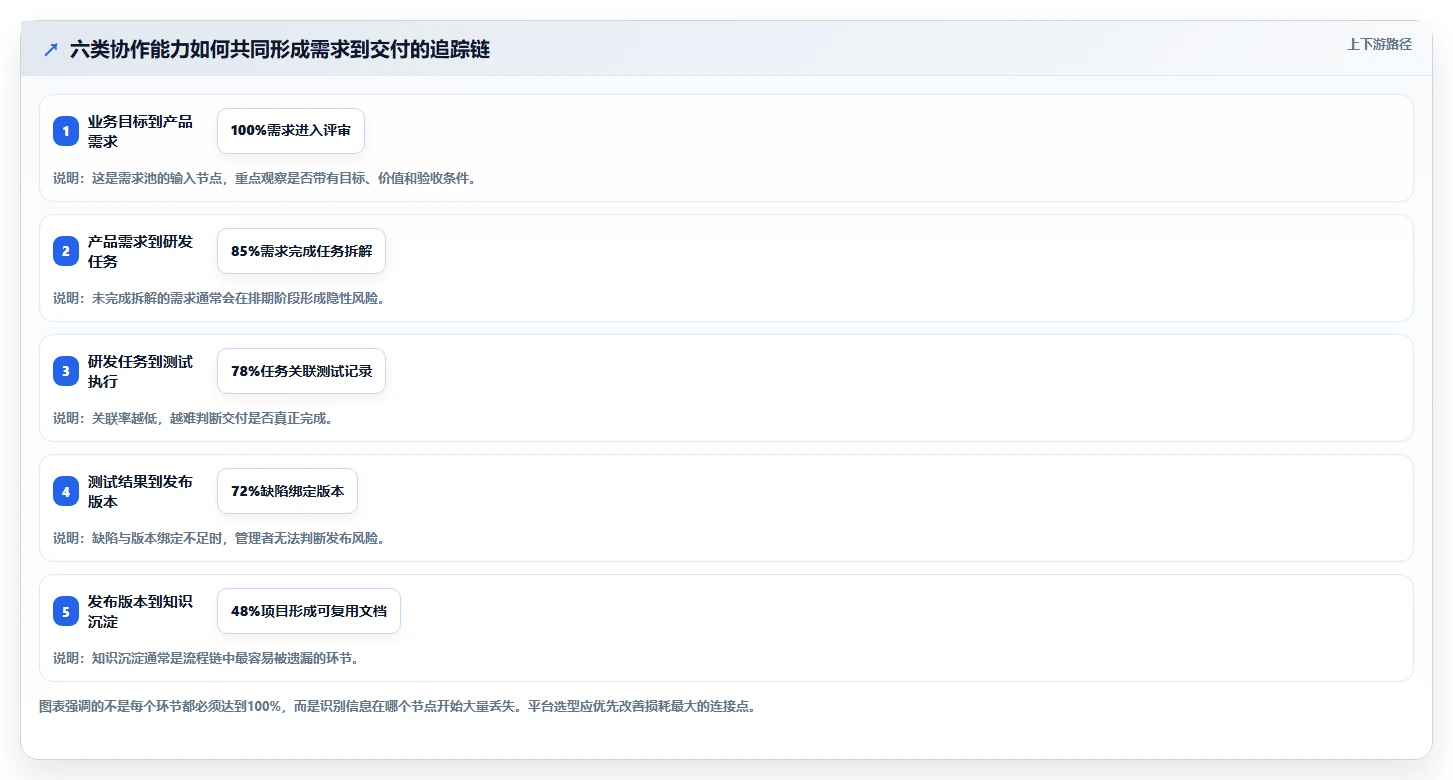Select step badge number 4

click(x=66, y=491)
